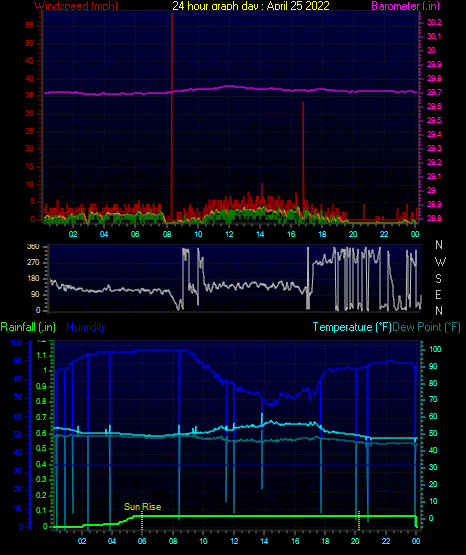Viewport: 466px width, 555px height.
Task: Click the N compass label at top of direction chart
Action: pyautogui.click(x=439, y=245)
